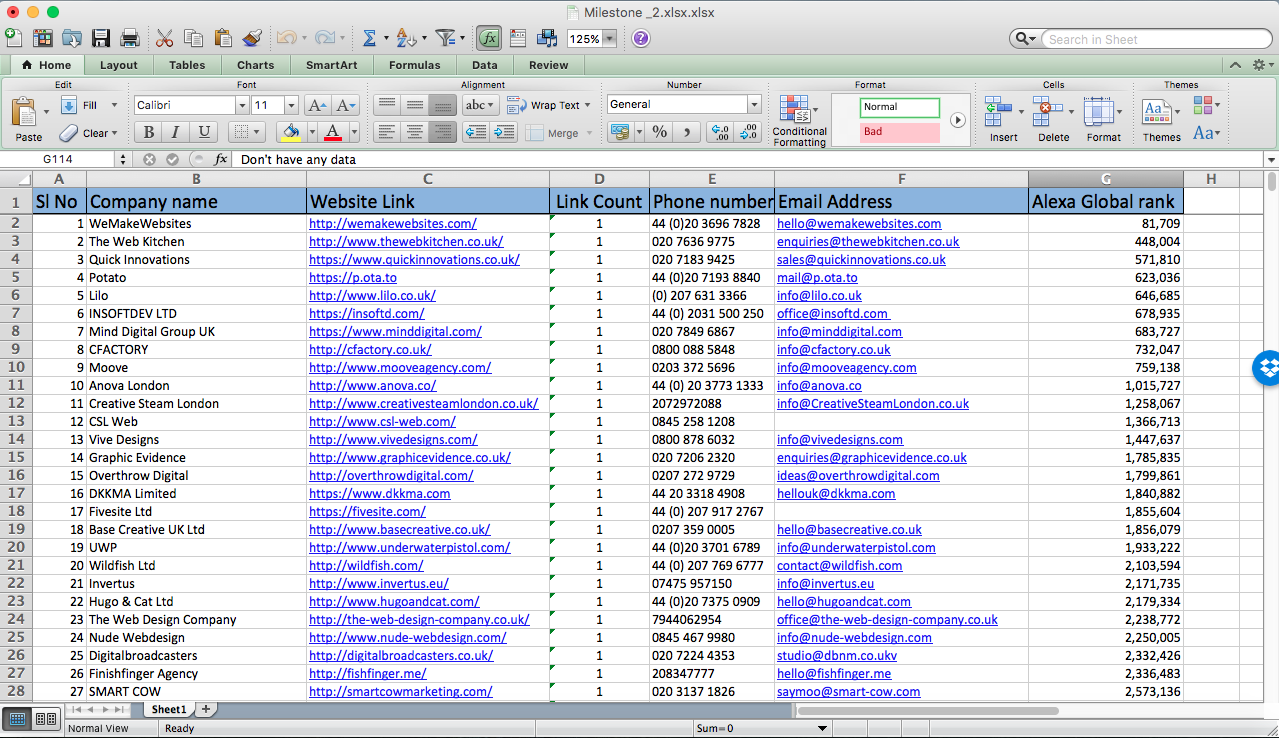Click the Delete cells button
Image resolution: width=1279 pixels, height=738 pixels.
(1053, 120)
